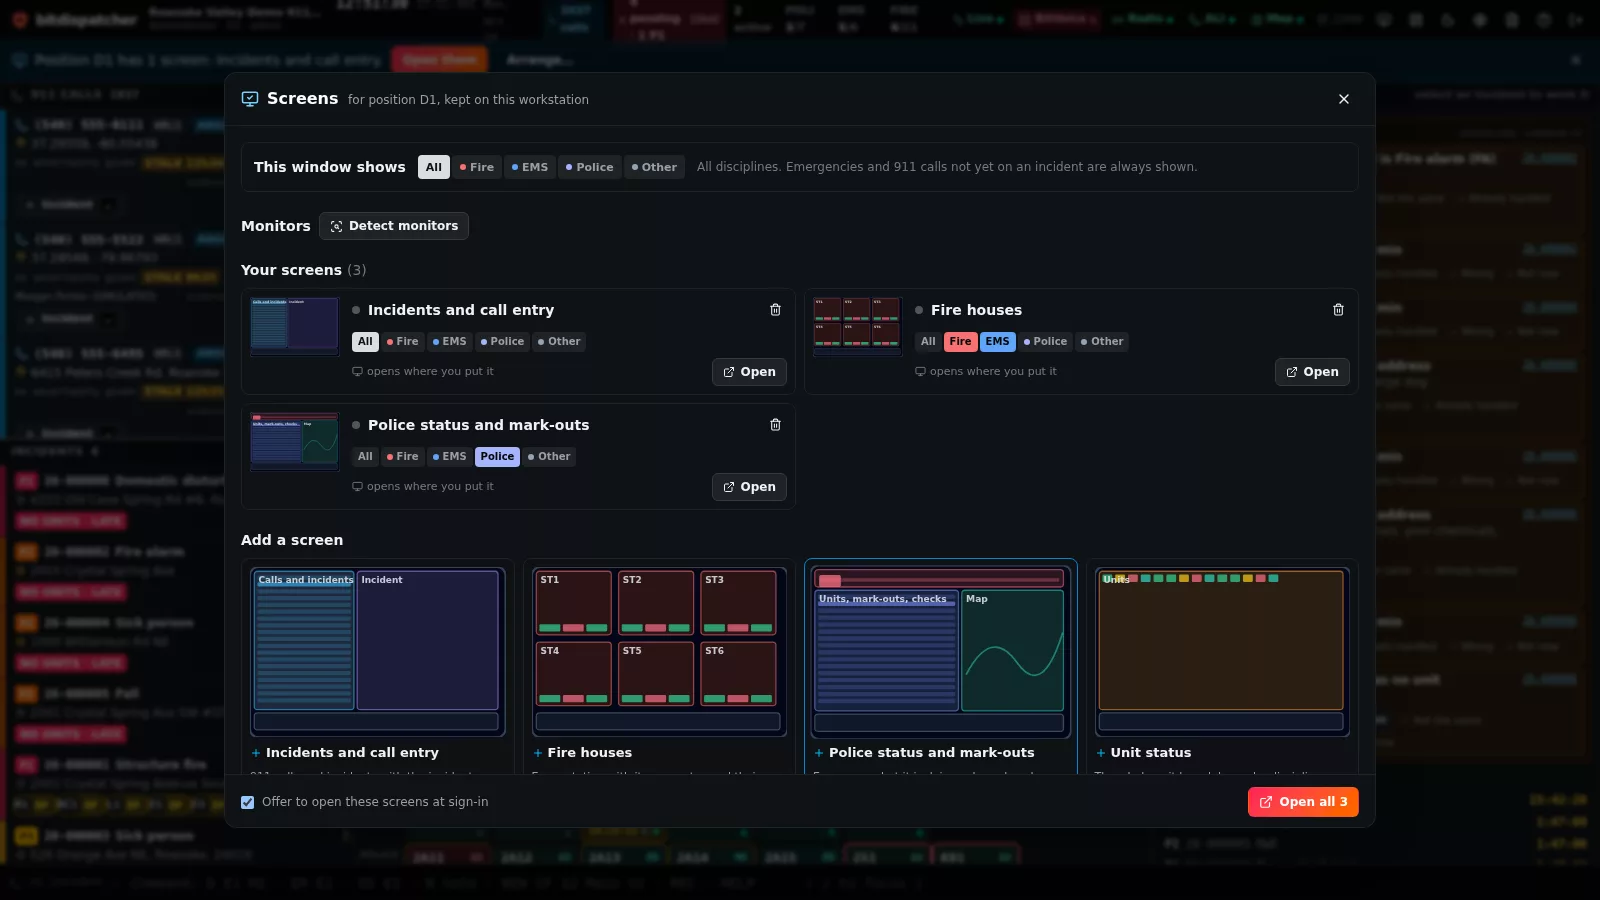Image resolution: width=1600 pixels, height=900 pixels.
Task: Toggle Other filter in This window shows
Action: [x=654, y=167]
